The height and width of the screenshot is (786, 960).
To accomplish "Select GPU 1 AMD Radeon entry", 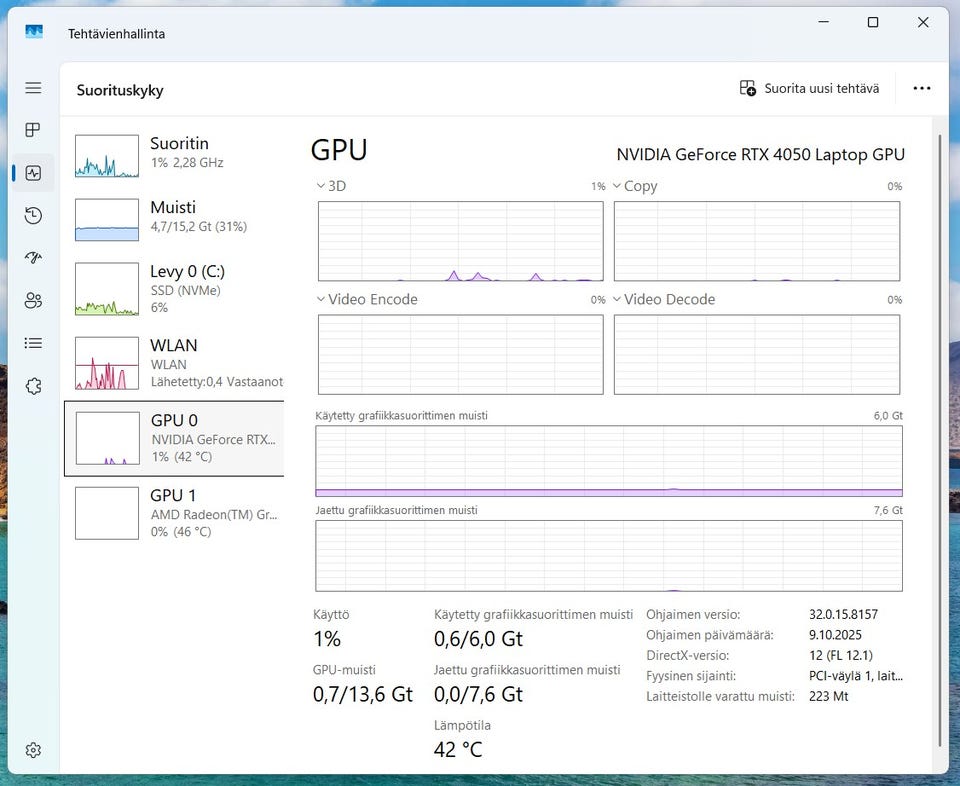I will pos(174,512).
